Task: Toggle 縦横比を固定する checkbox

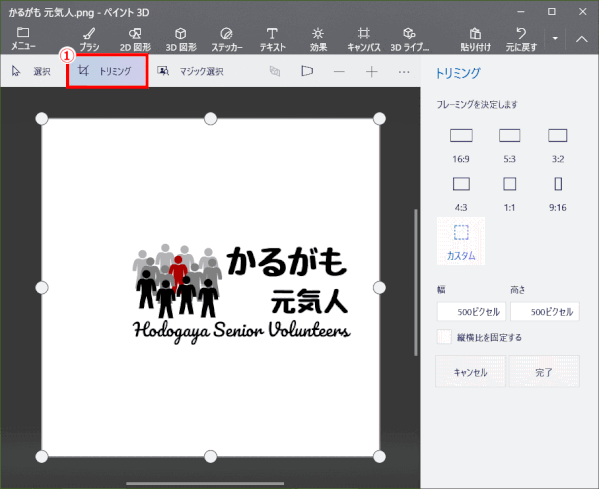Action: pos(444,337)
